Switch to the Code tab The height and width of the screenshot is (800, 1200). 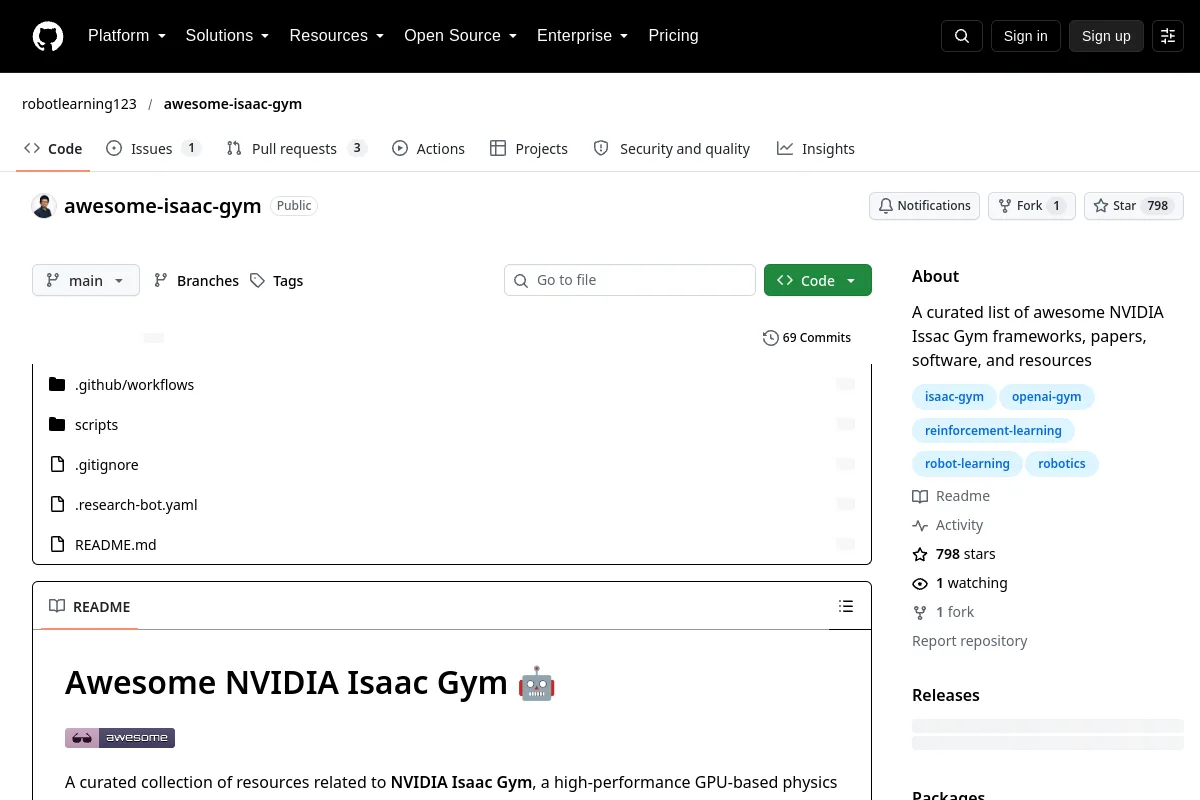point(53,149)
